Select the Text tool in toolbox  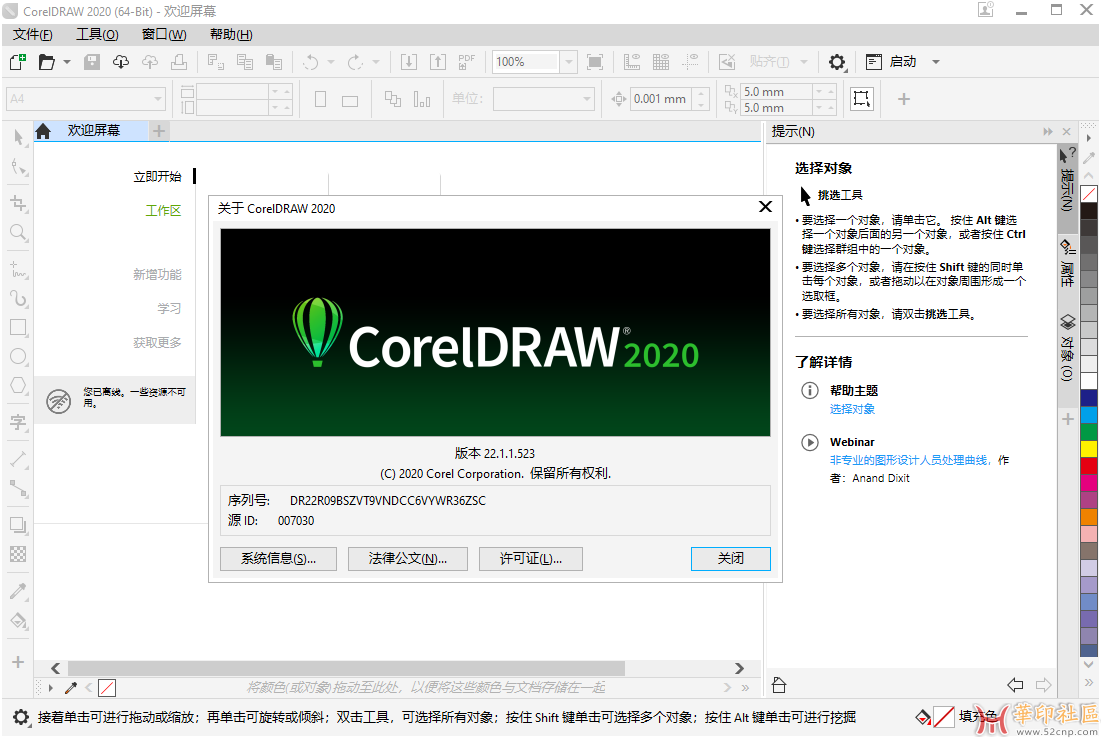tap(18, 422)
